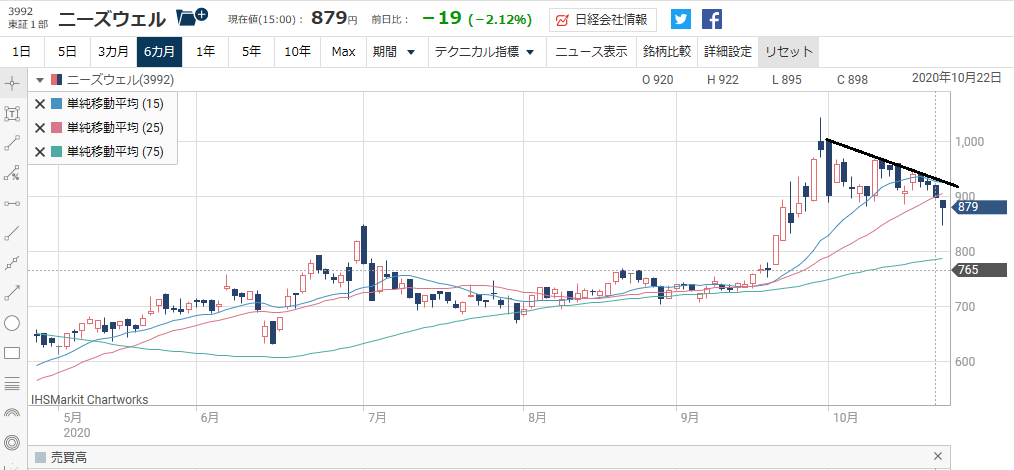Click the 1,000 price axis label

click(970, 142)
